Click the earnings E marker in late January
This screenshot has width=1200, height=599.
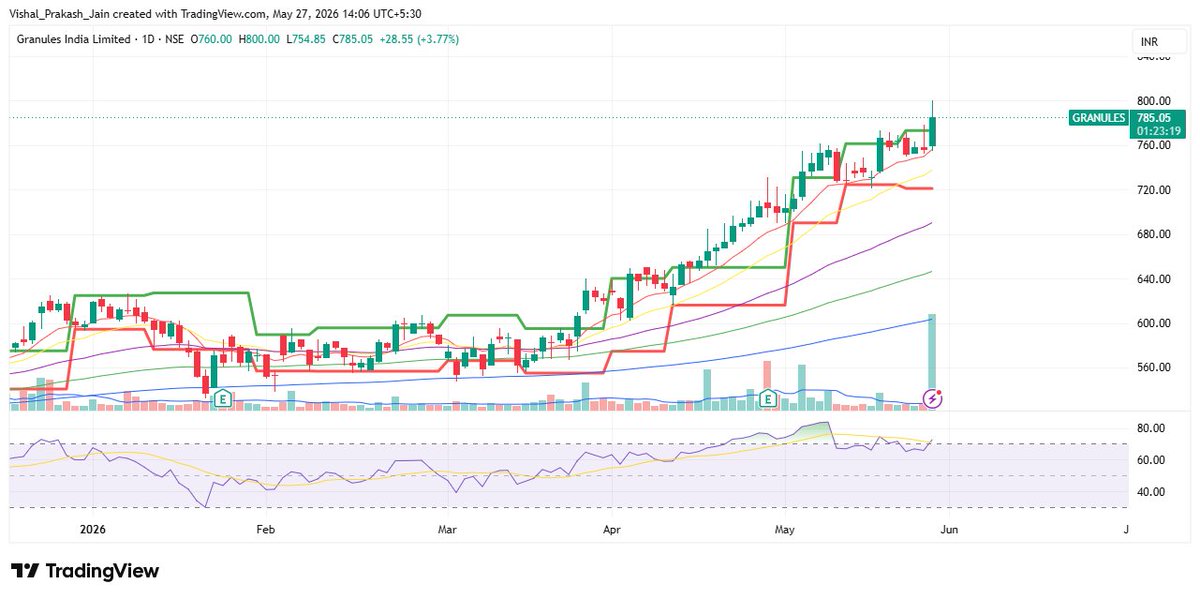pyautogui.click(x=225, y=398)
